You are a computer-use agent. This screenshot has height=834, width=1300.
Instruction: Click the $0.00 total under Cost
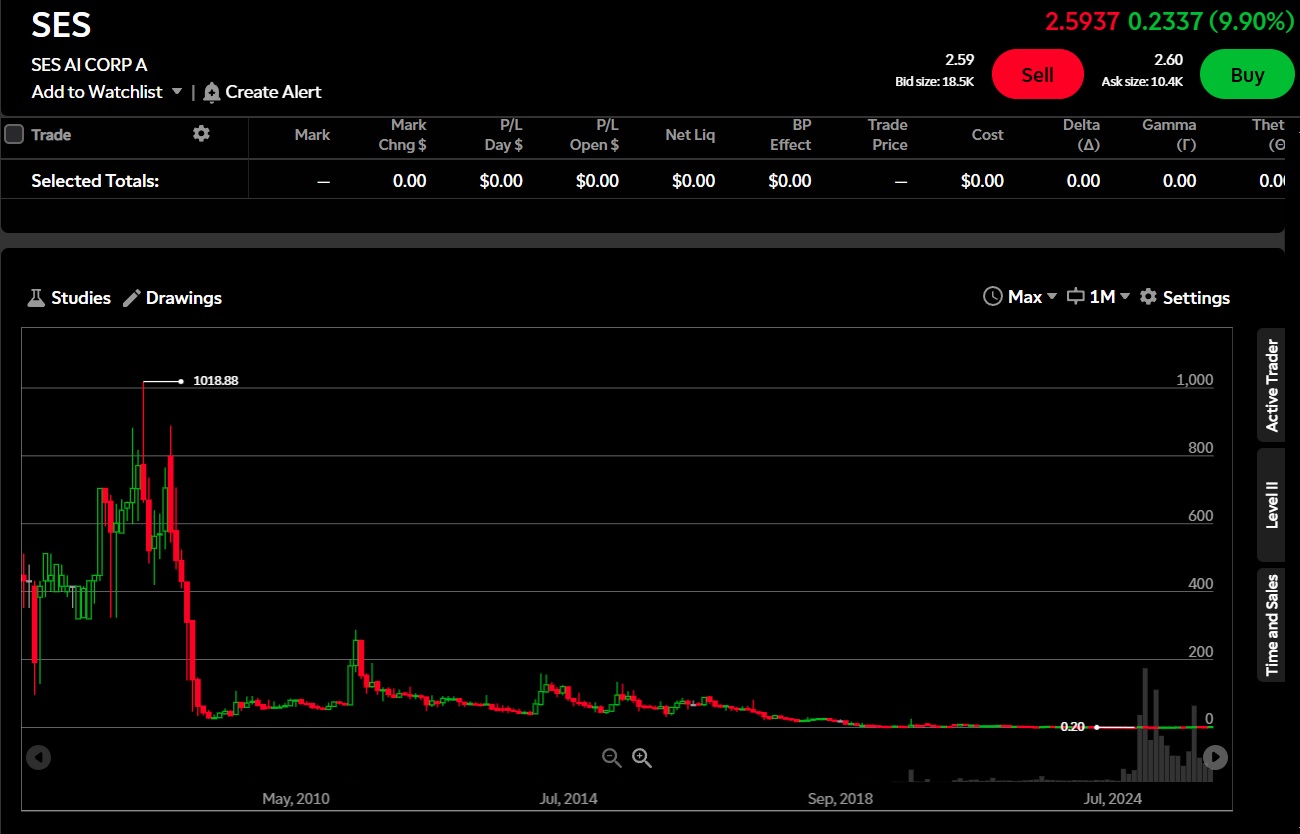982,181
